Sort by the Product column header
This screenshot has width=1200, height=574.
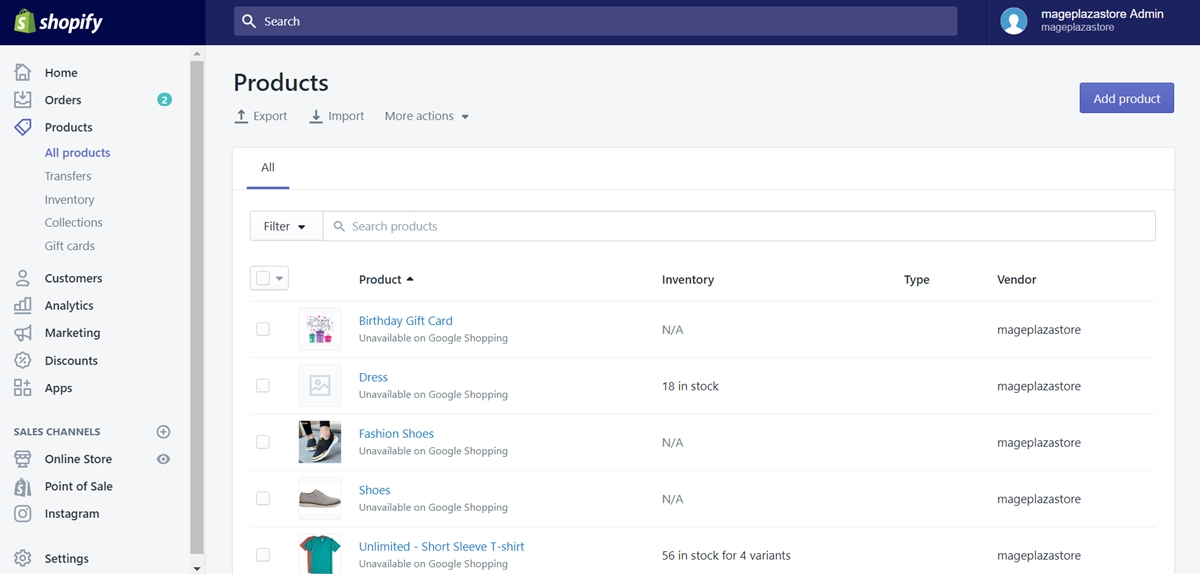coord(386,280)
